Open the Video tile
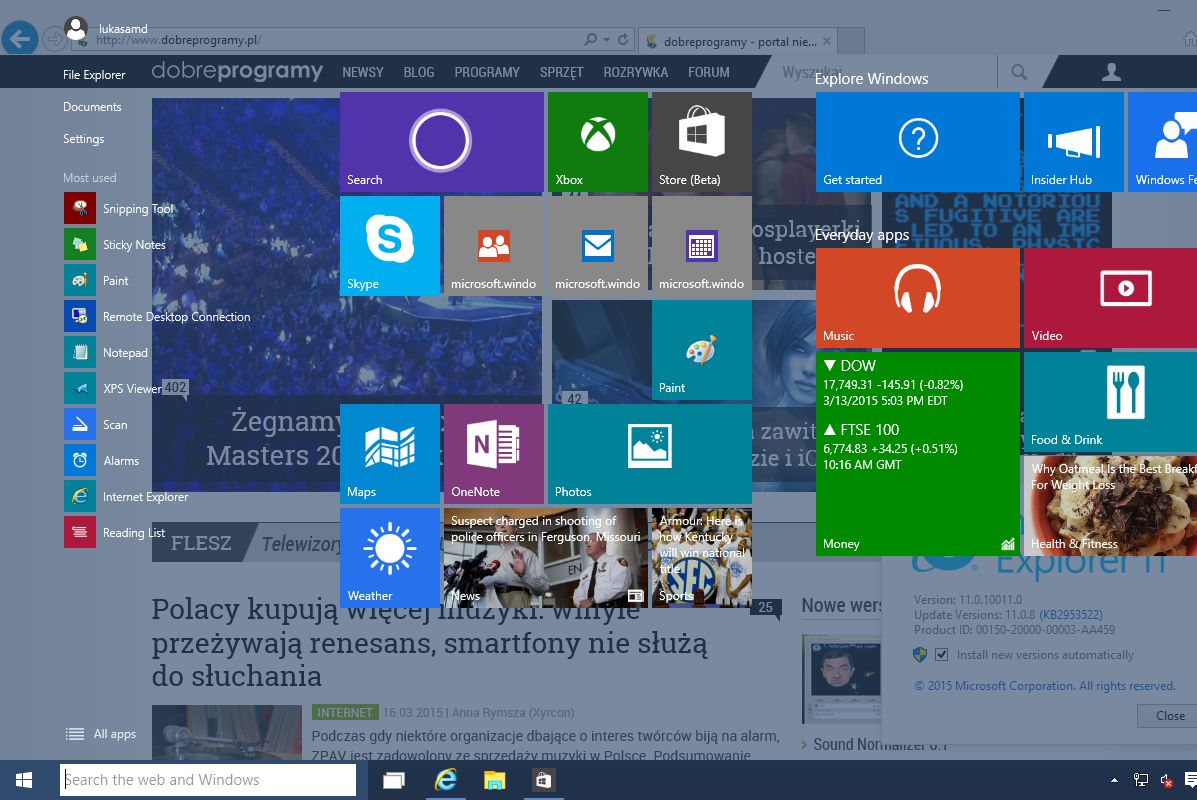Viewport: 1197px width, 800px height. (x=1110, y=298)
